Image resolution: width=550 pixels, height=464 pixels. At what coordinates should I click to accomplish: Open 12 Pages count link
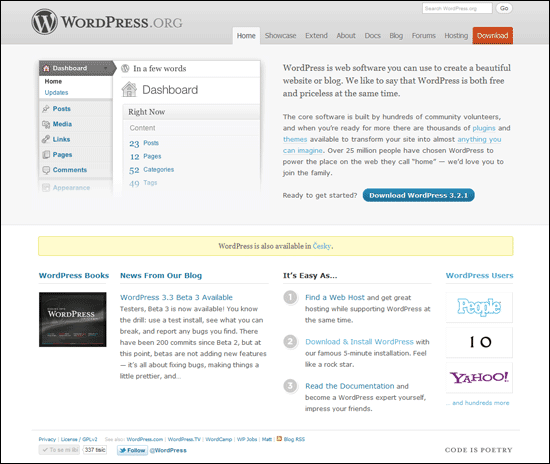click(x=146, y=156)
